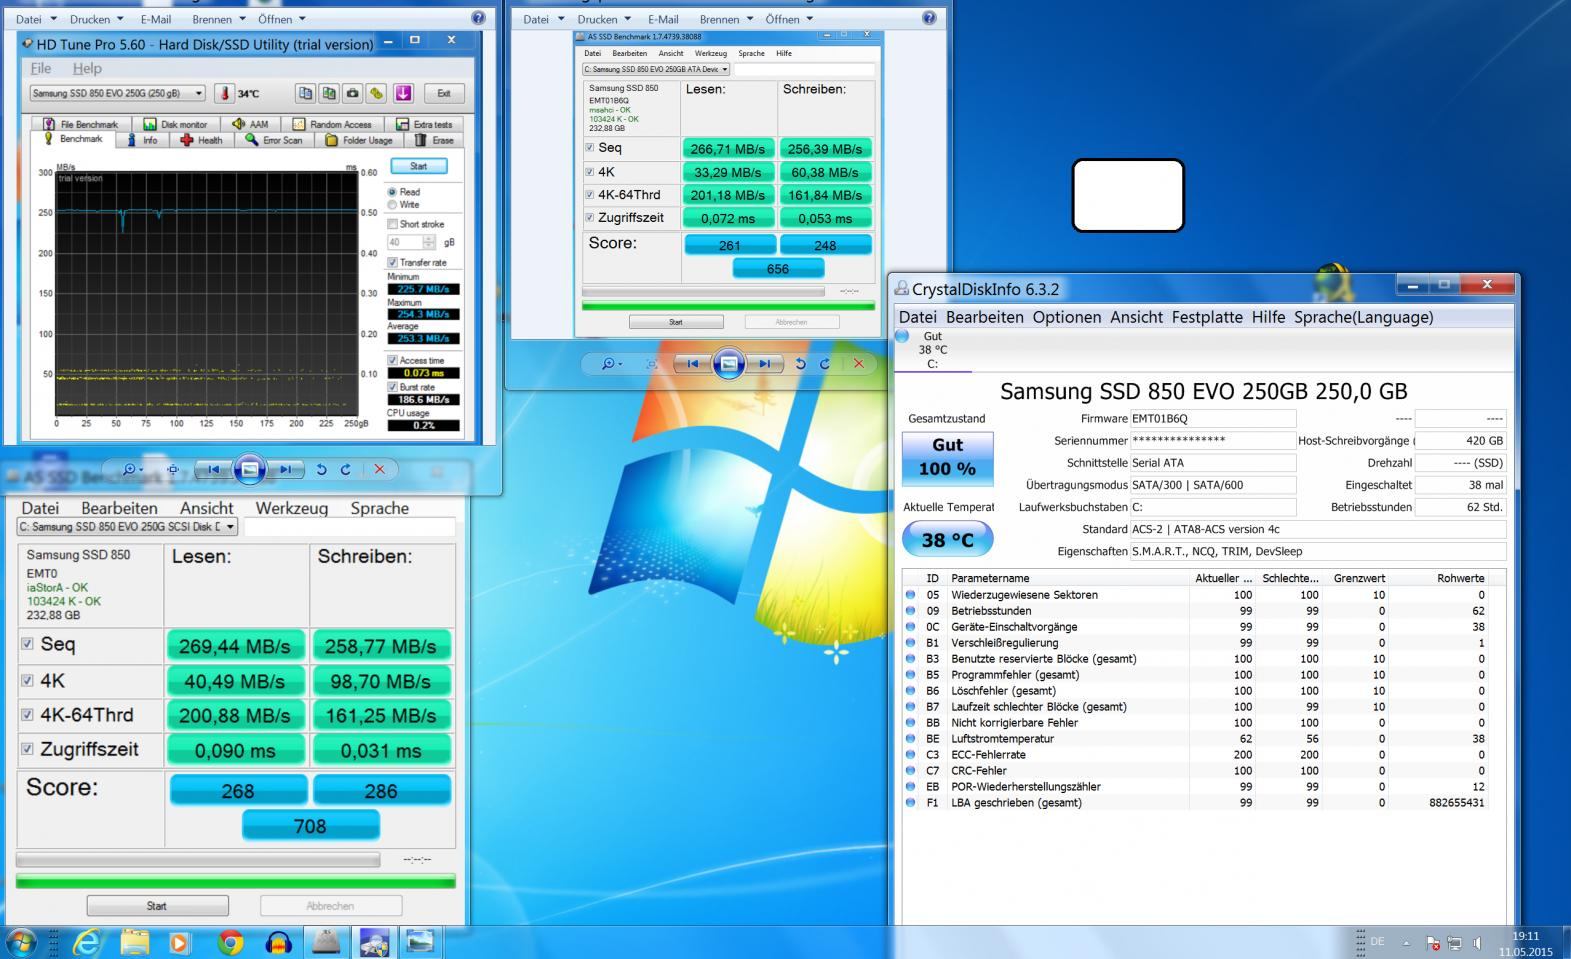The image size is (1571, 959).
Task: Expand Brennen menu above HD Tune image
Action: [x=218, y=19]
